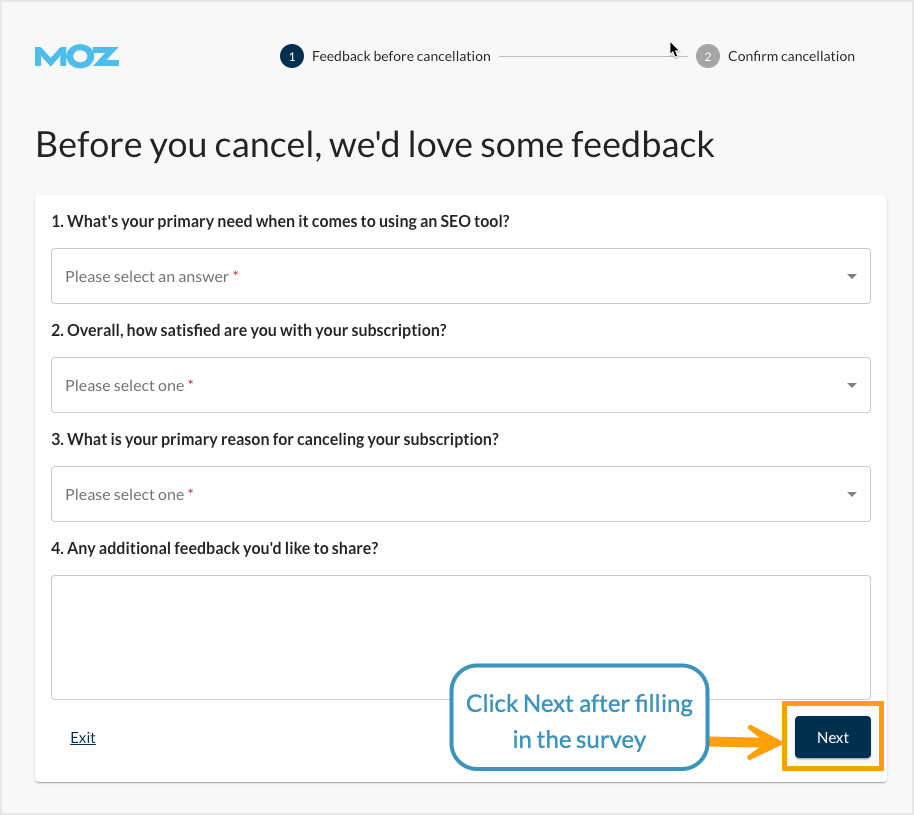Click the MOZ logo

click(76, 56)
